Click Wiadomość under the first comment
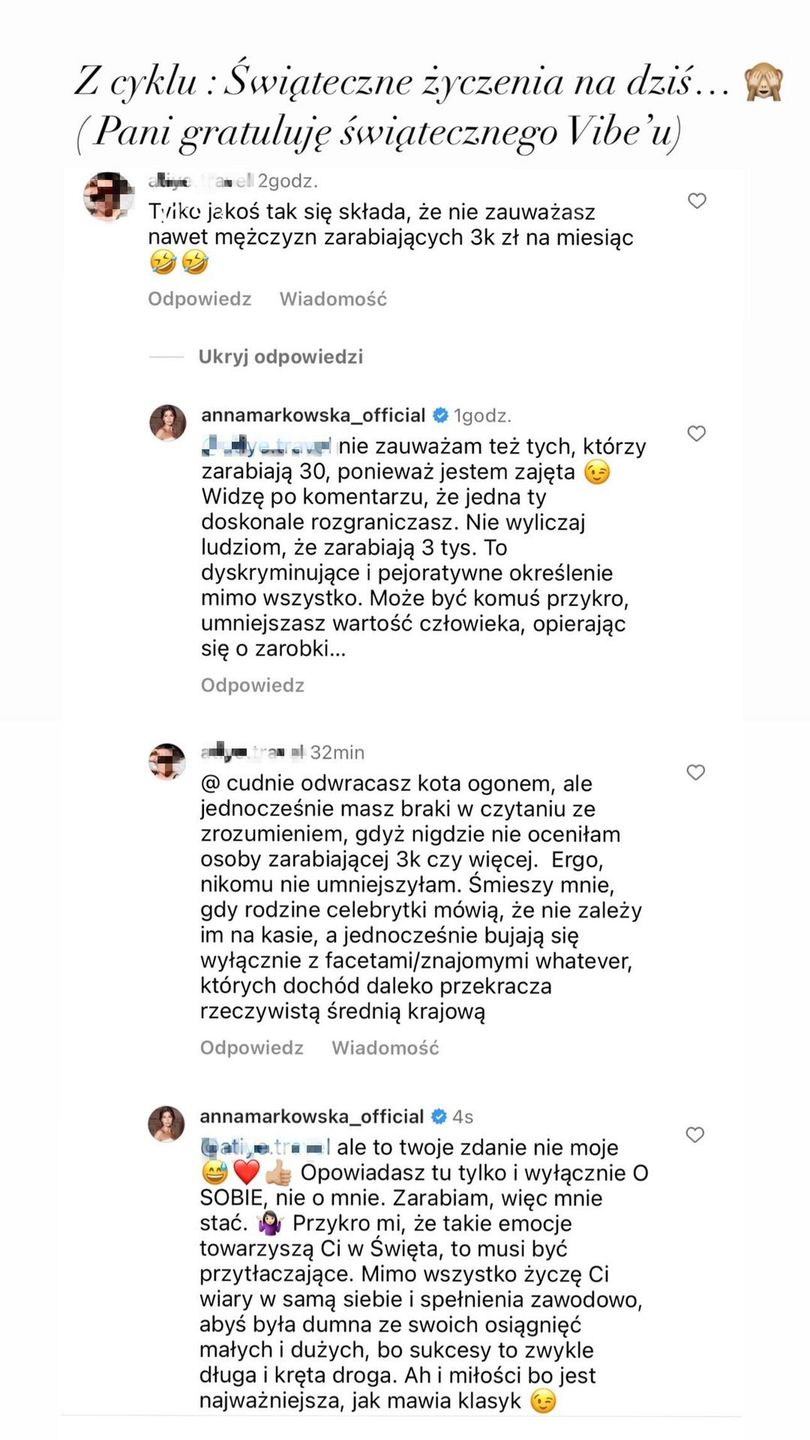 point(333,298)
